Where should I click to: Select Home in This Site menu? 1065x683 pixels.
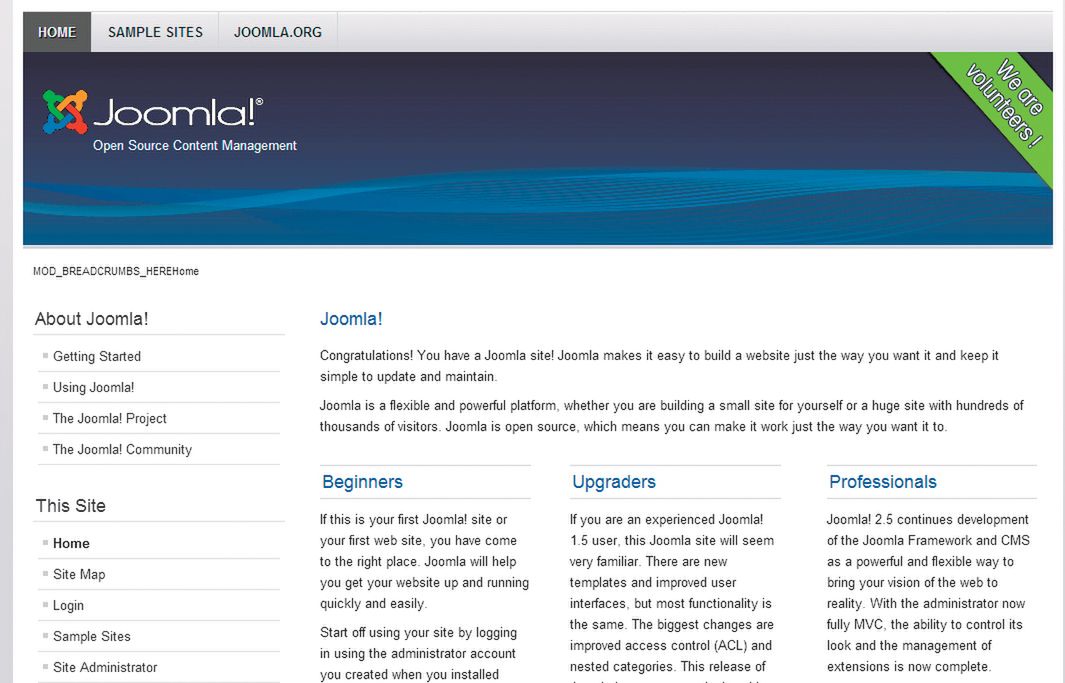[x=71, y=543]
